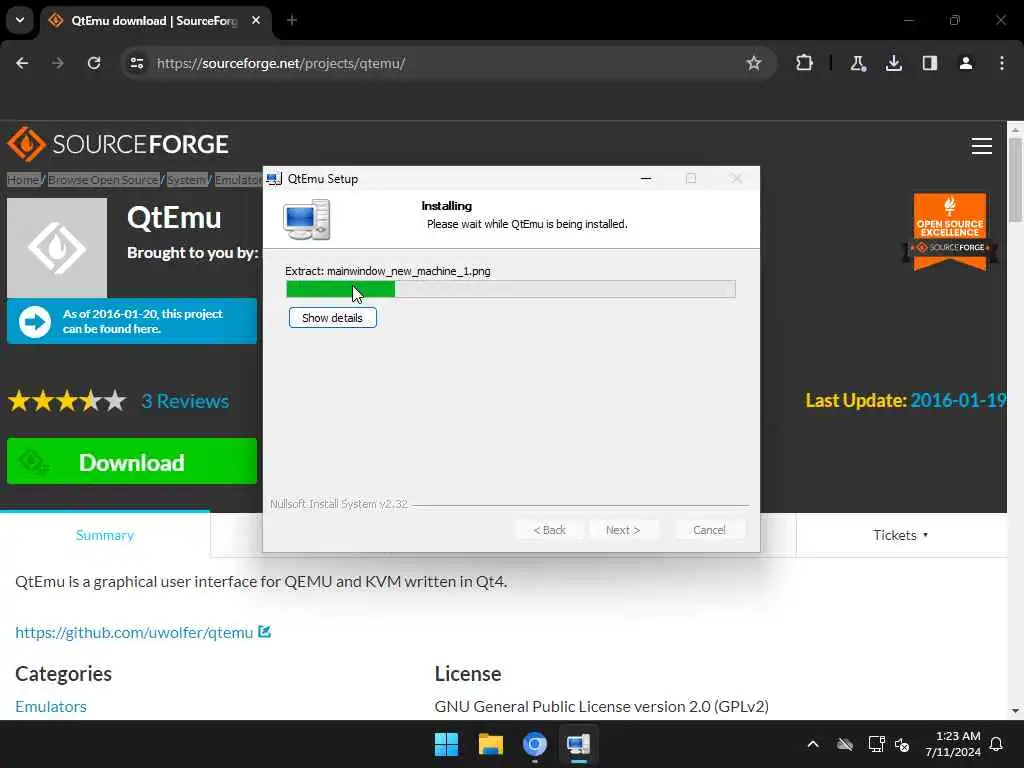Click the Back button in setup

(x=549, y=530)
